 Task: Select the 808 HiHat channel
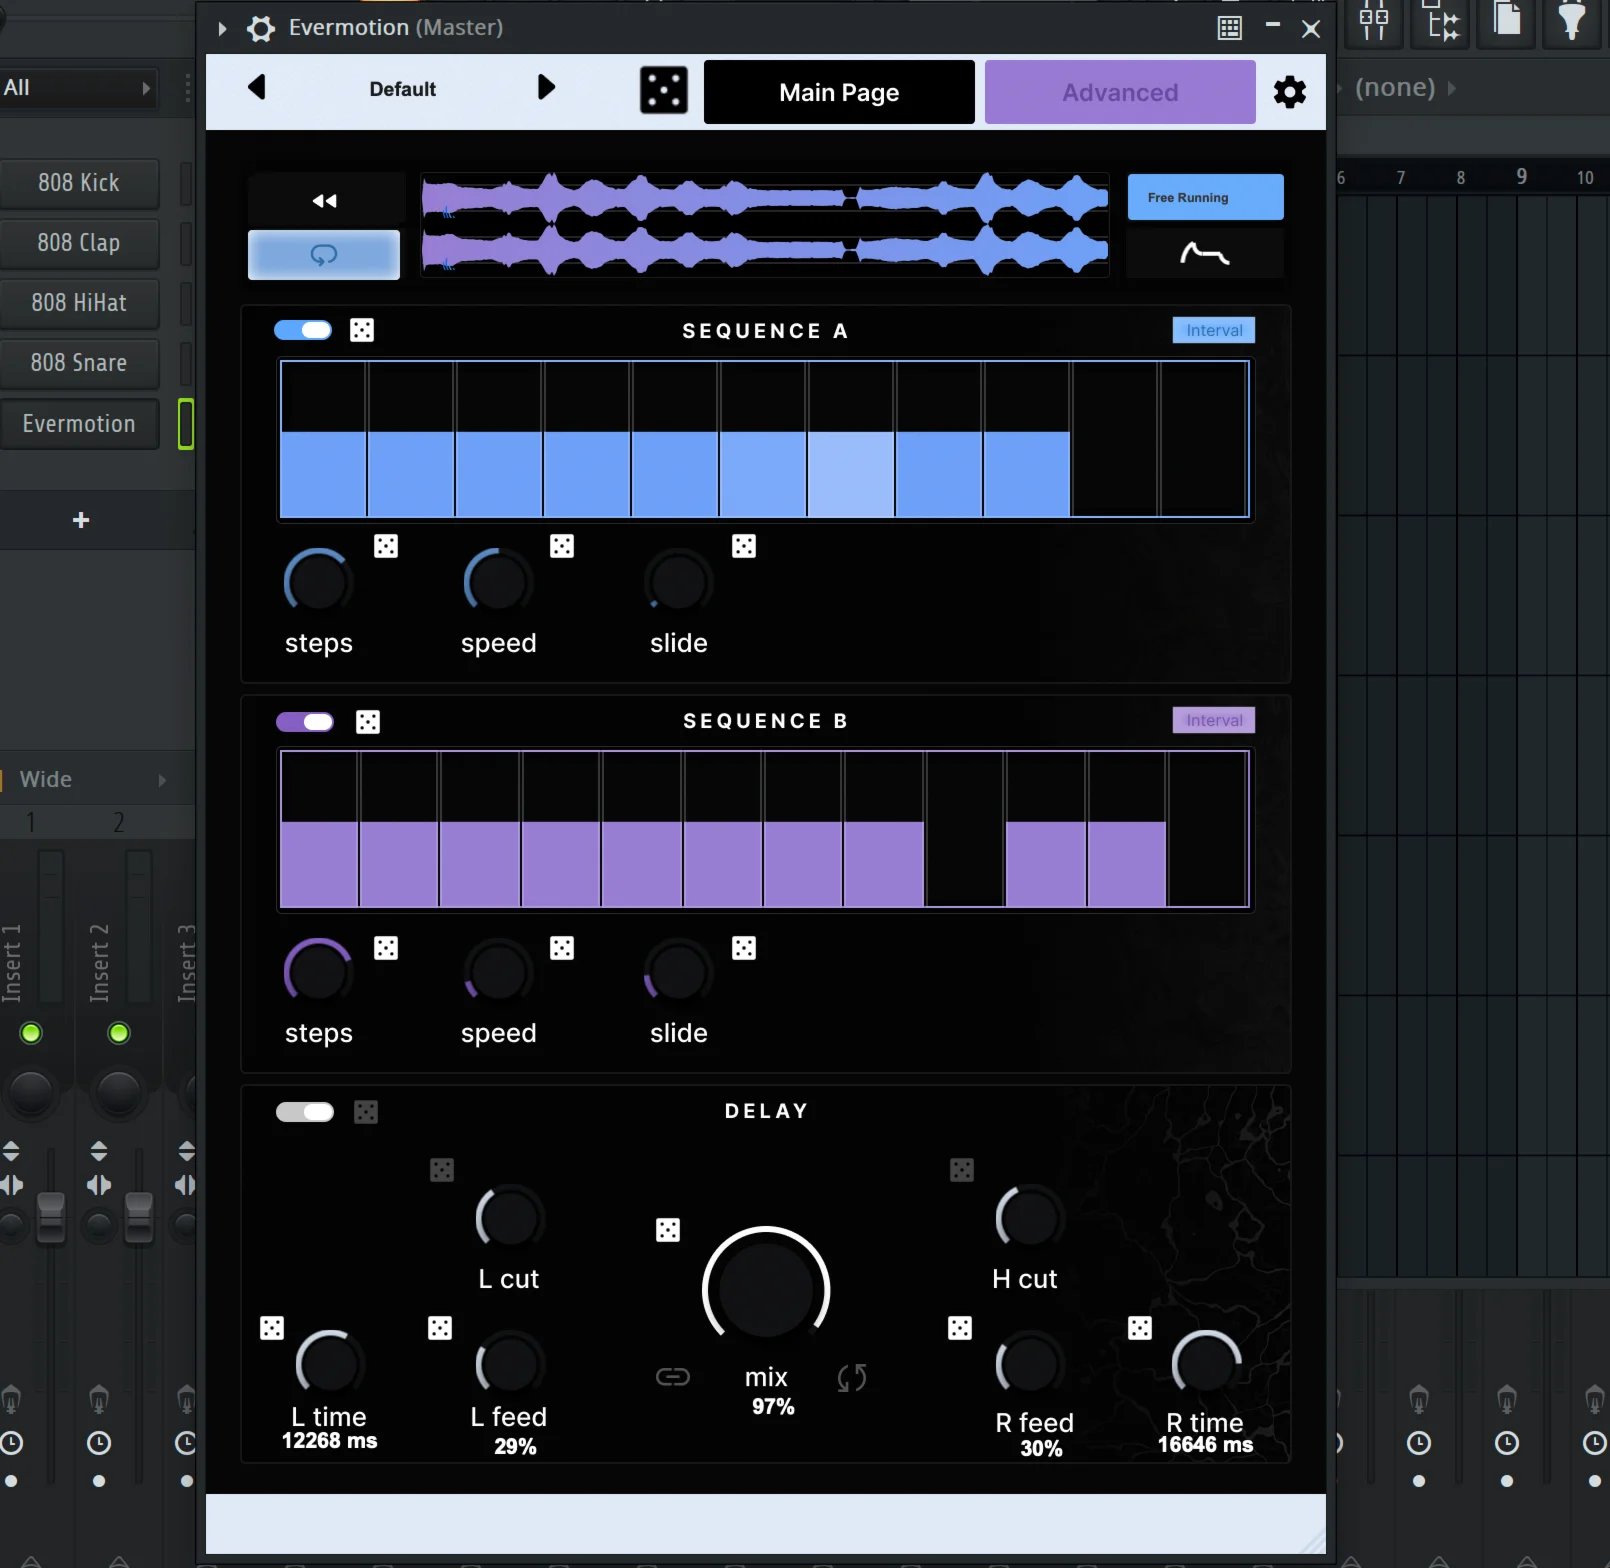(79, 303)
